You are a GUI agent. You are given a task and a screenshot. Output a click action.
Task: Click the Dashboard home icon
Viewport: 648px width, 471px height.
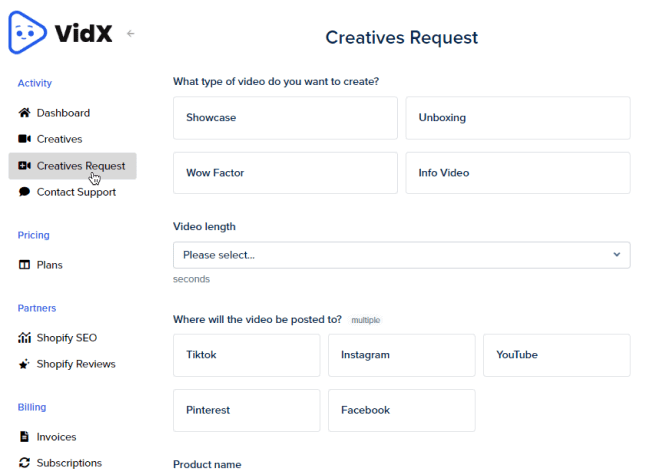tap(25, 113)
